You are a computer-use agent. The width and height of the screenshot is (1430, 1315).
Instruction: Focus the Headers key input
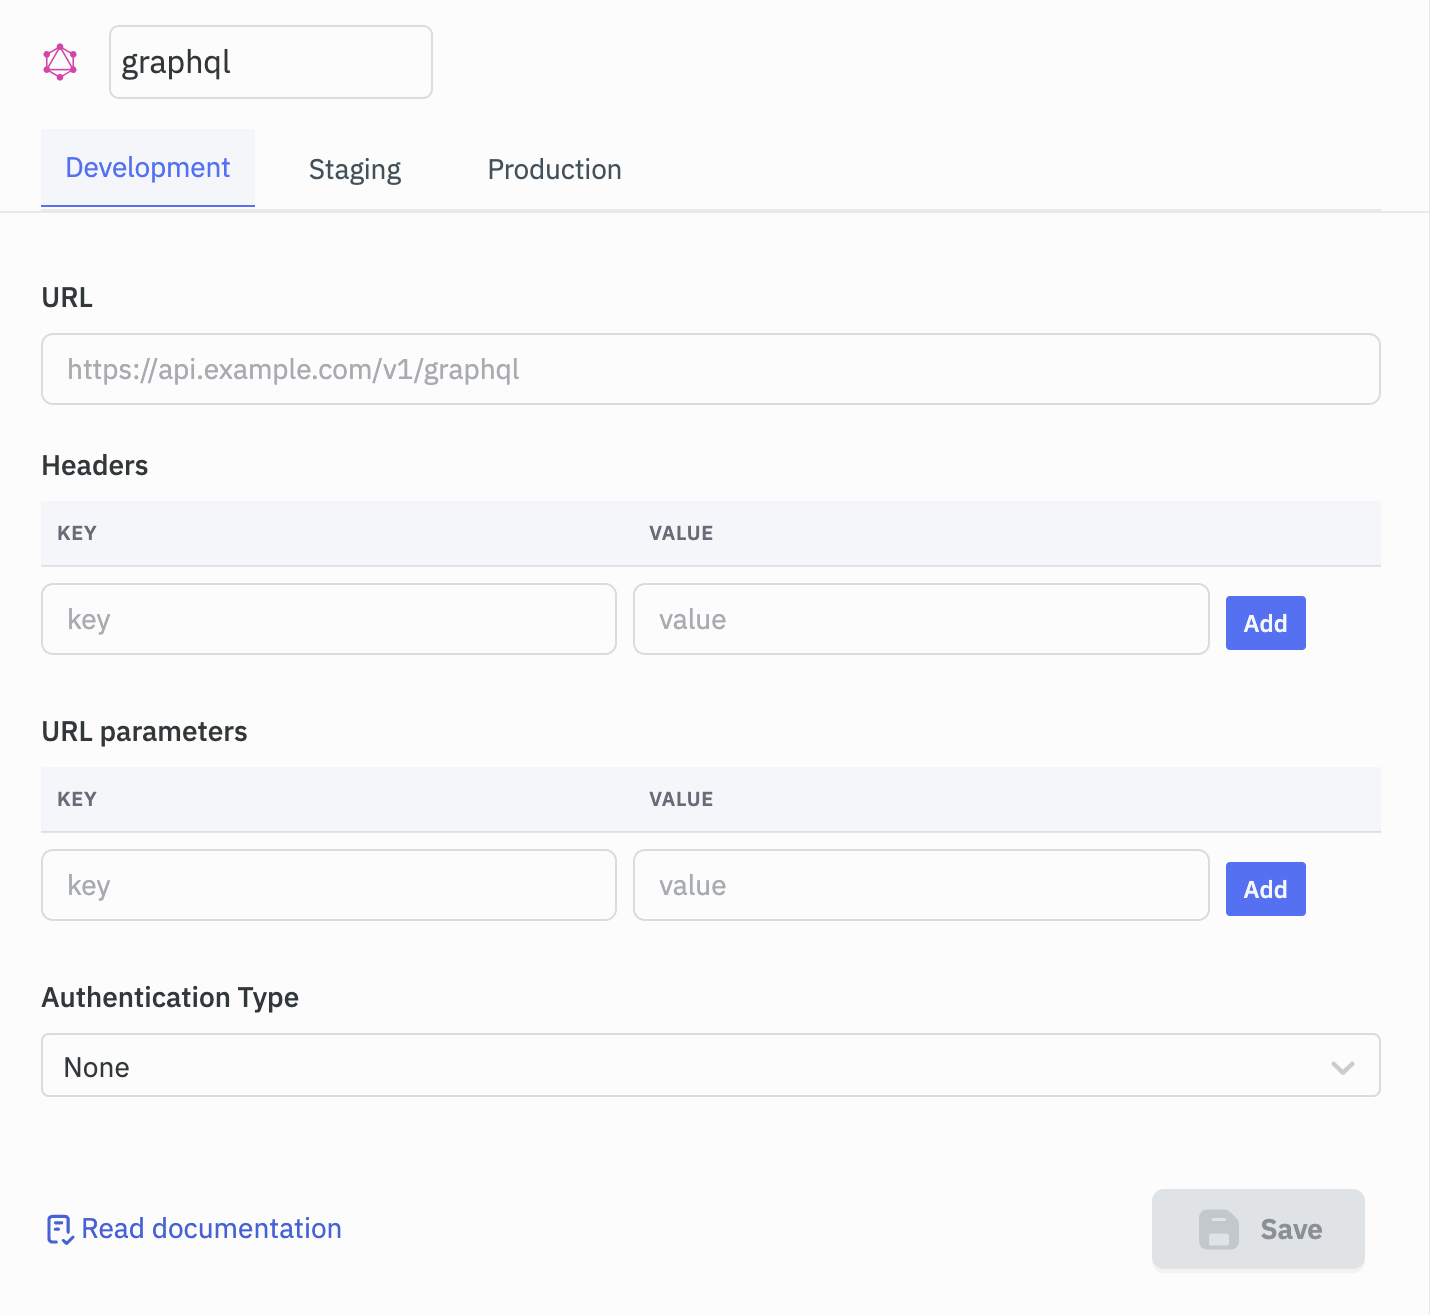[328, 619]
